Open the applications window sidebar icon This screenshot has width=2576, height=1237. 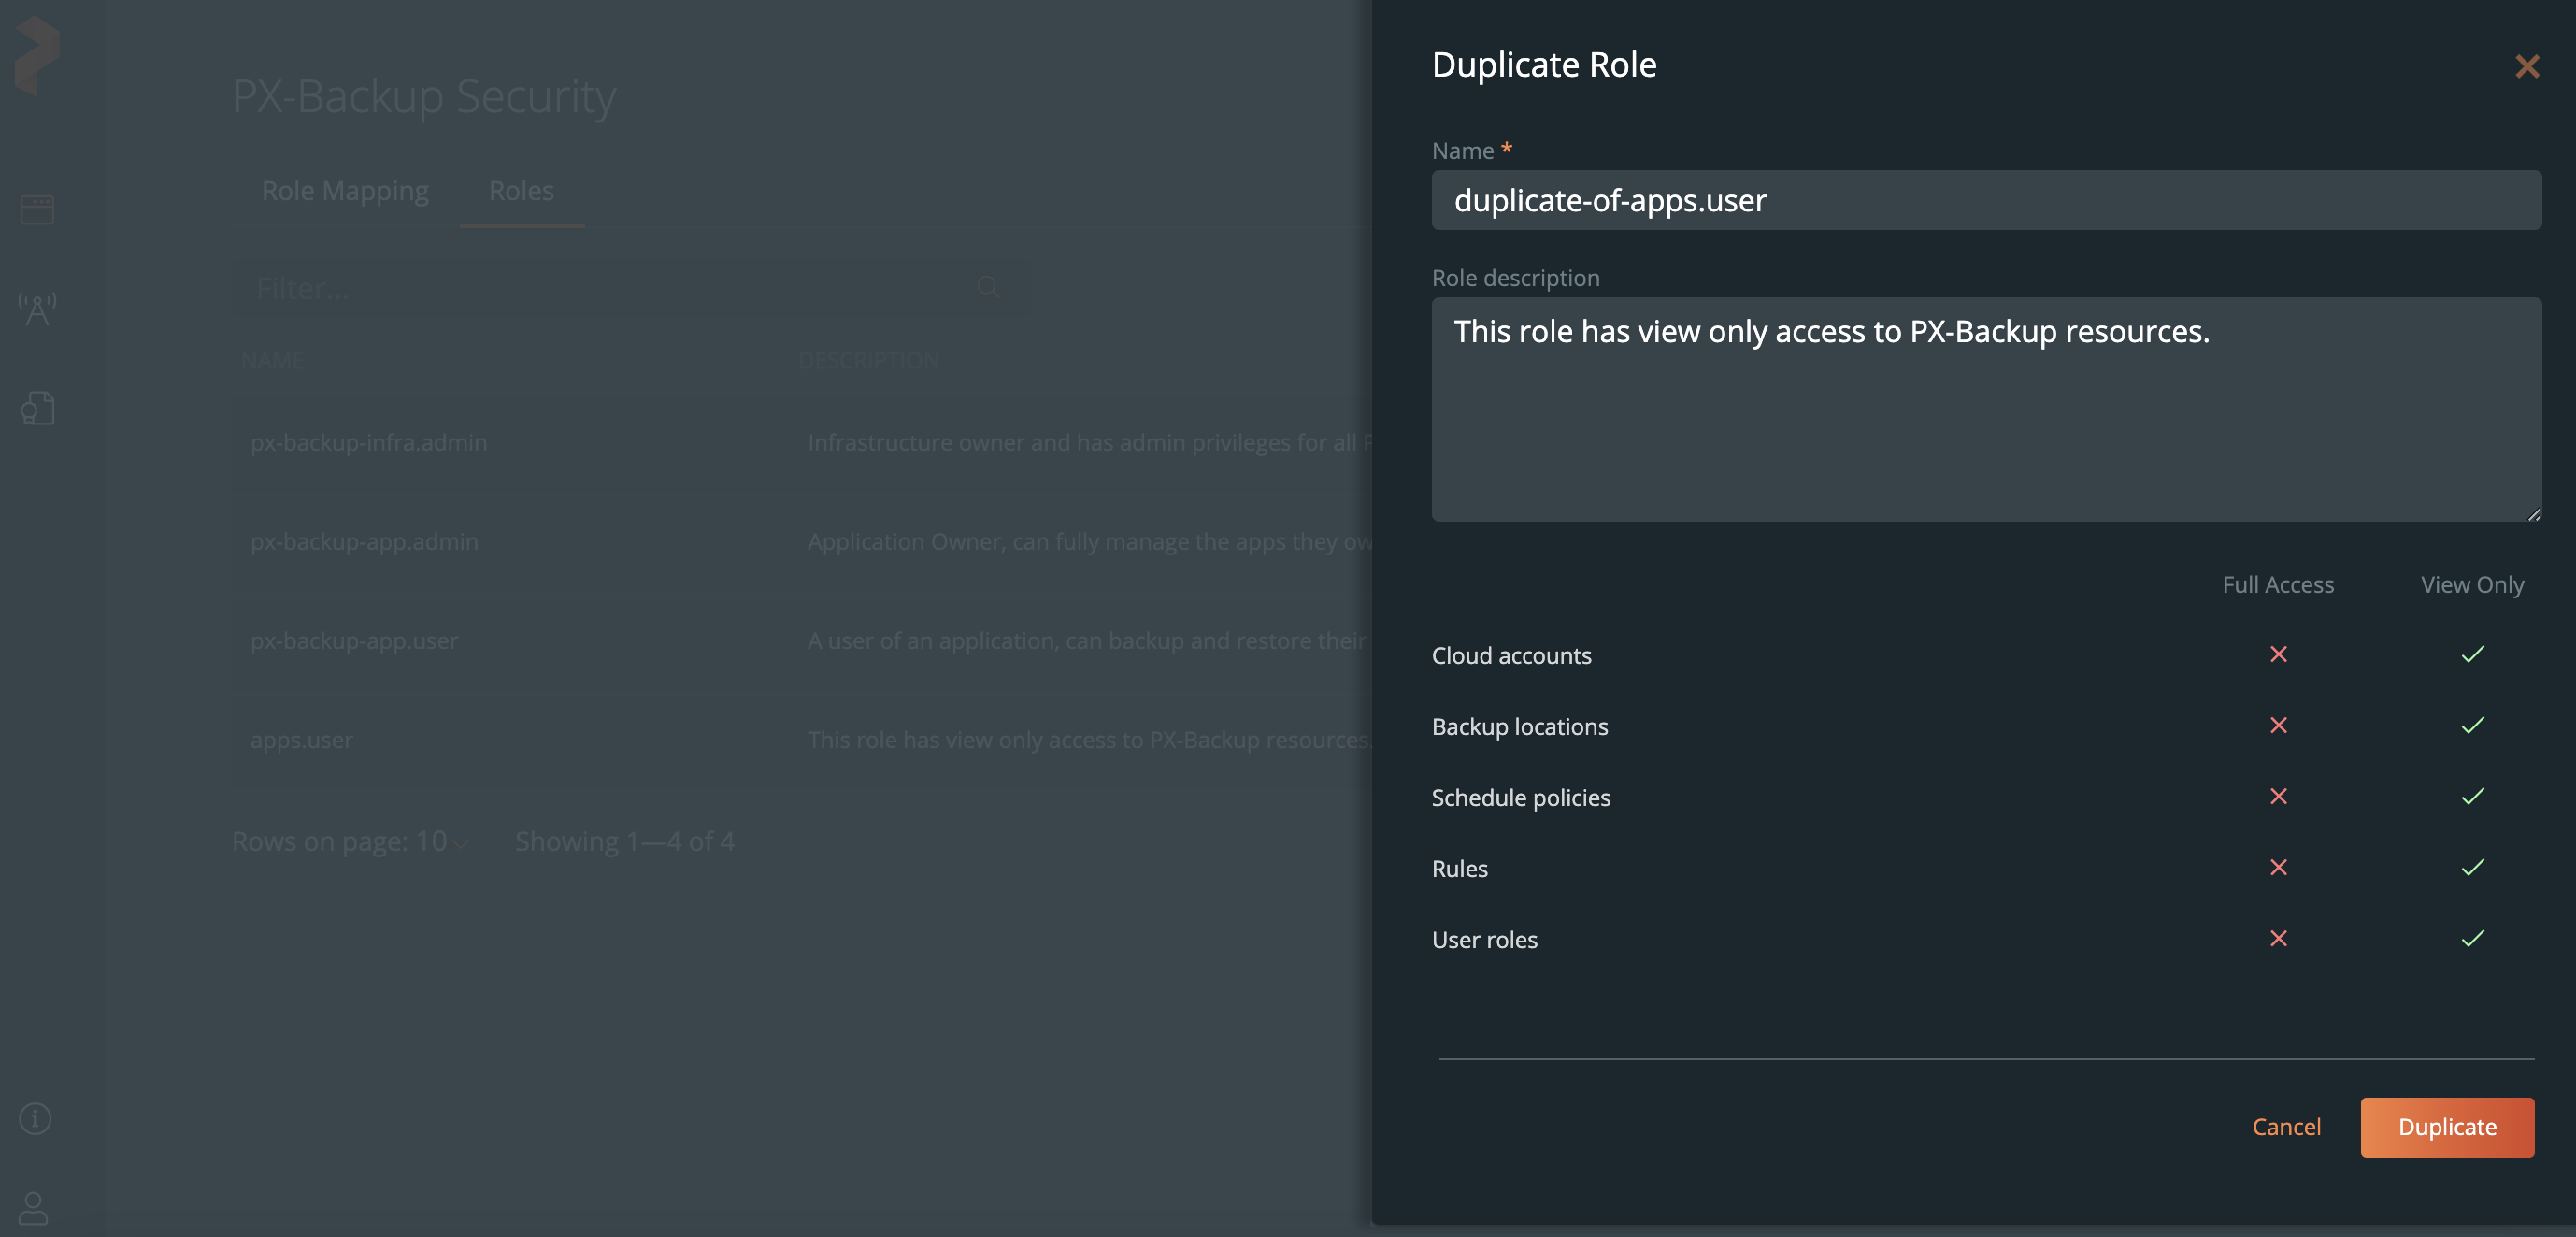coord(38,209)
